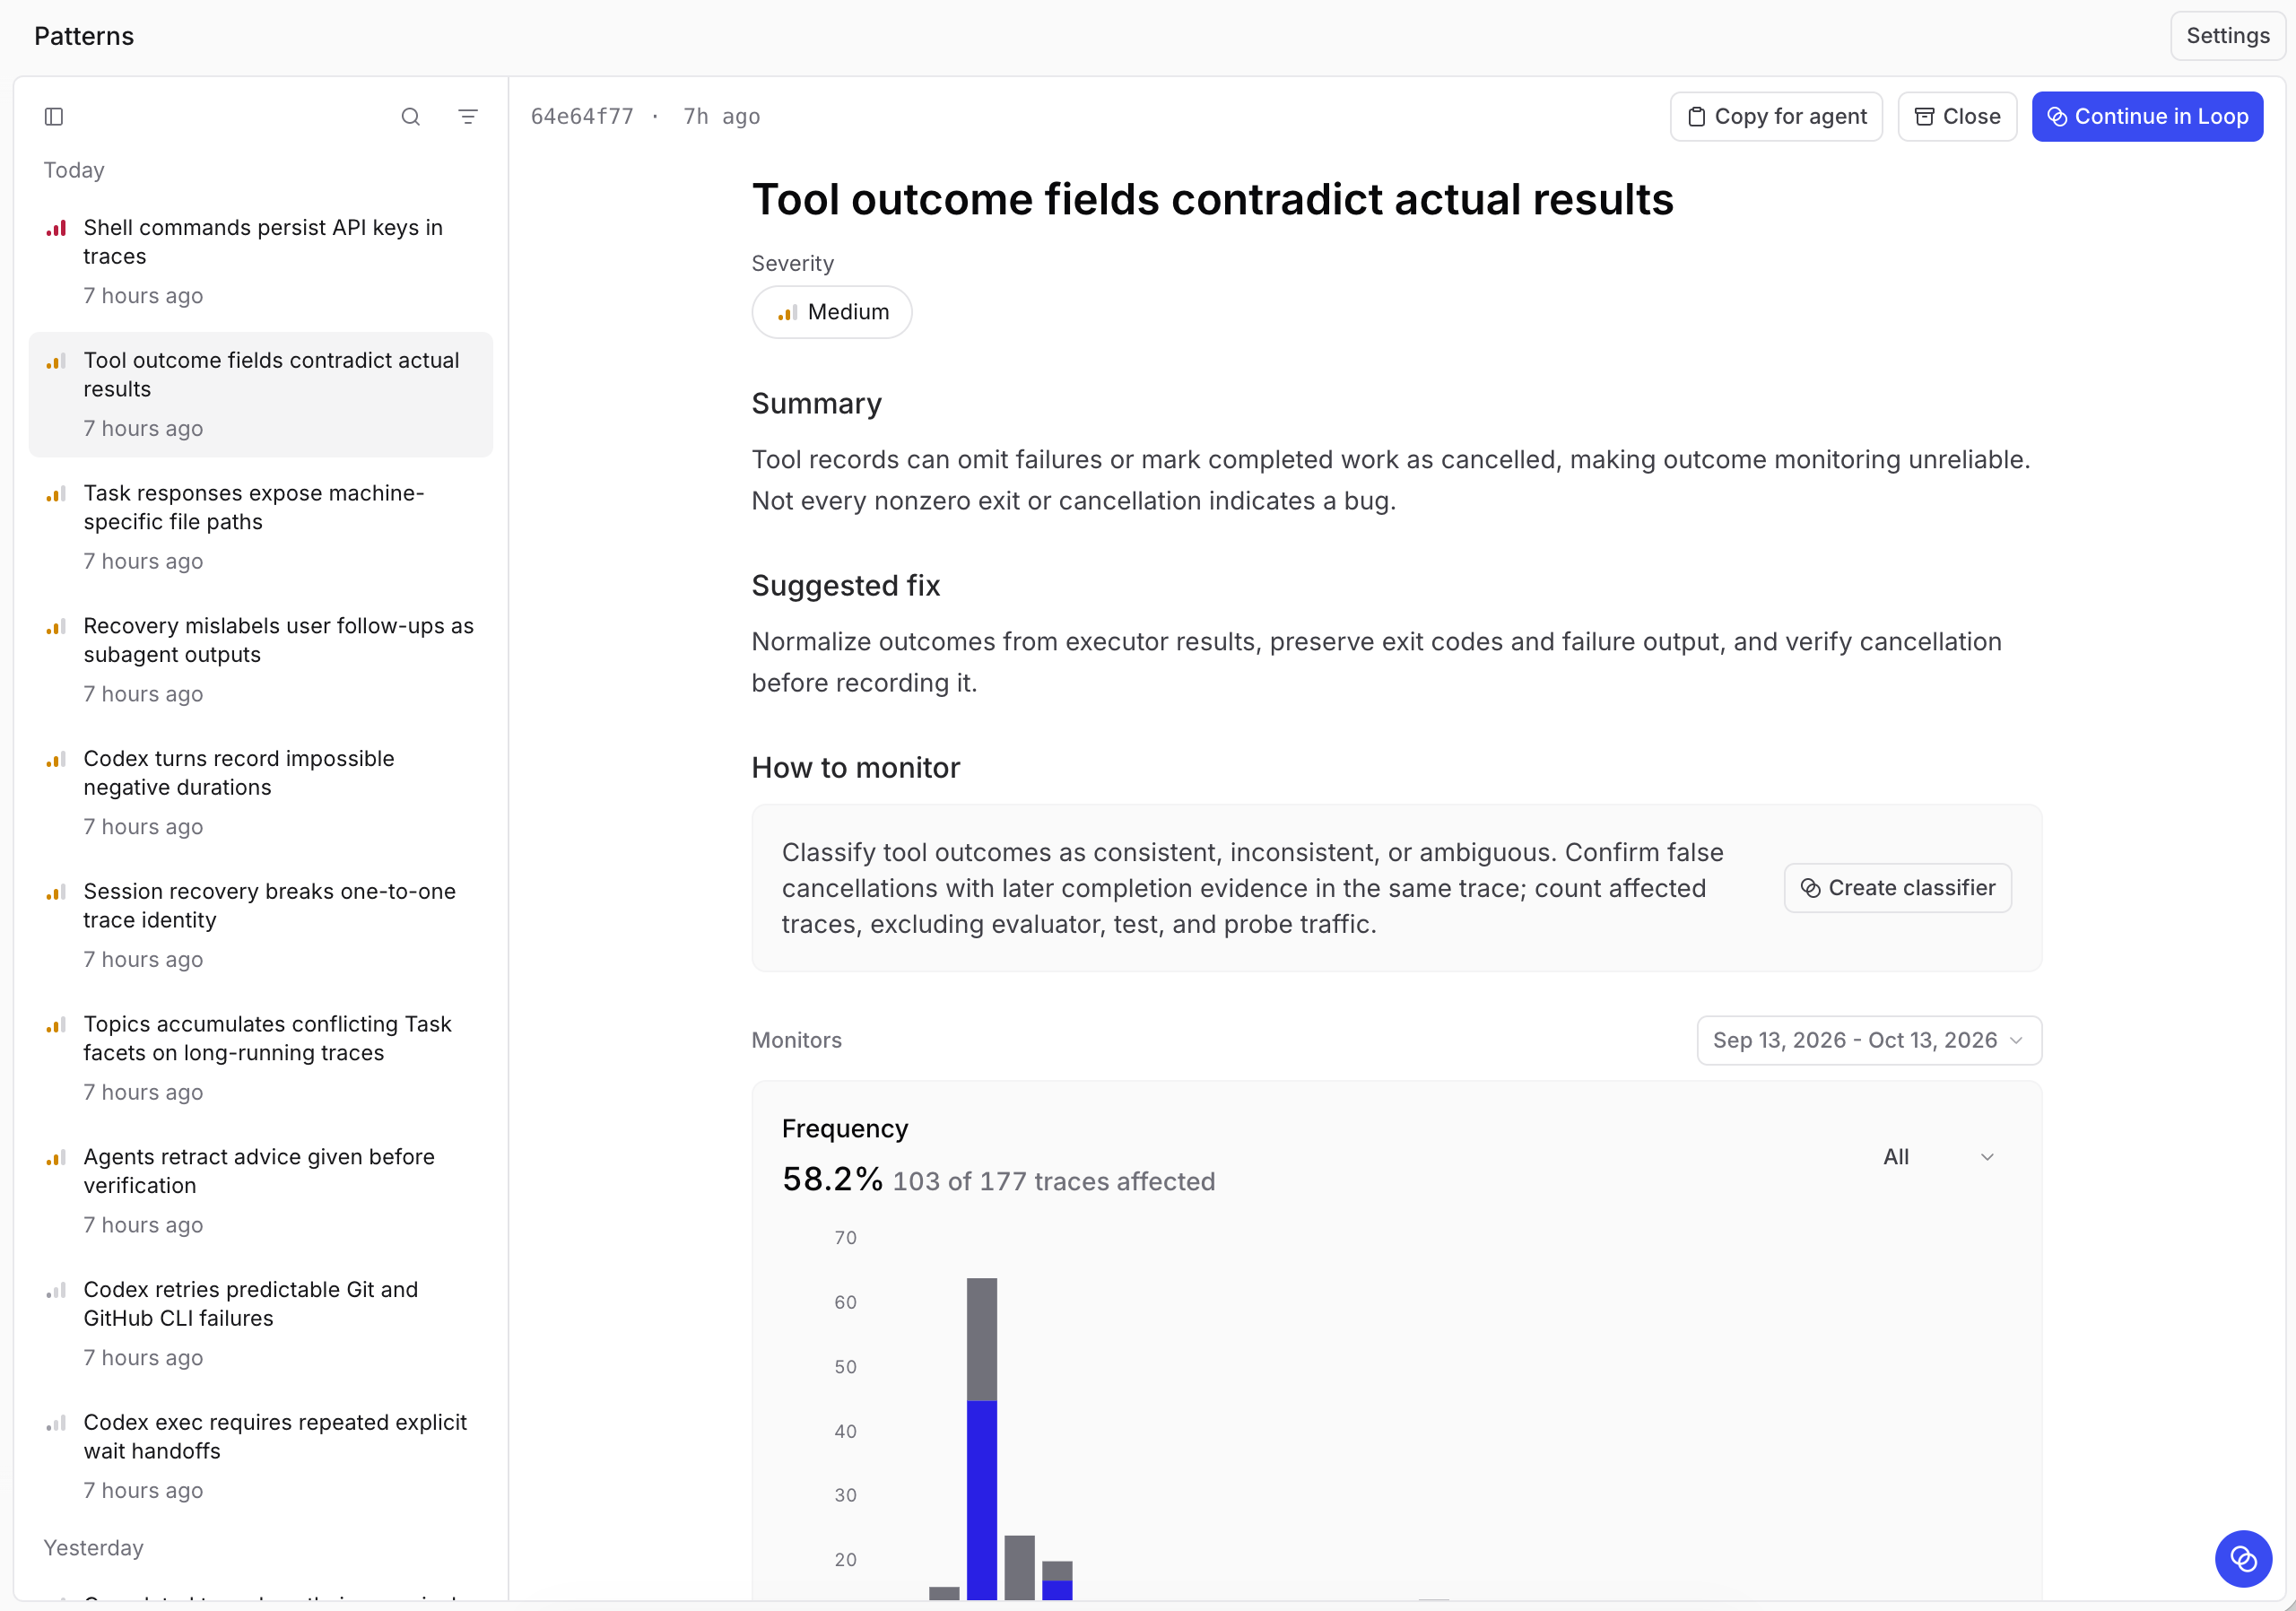Screen dimensions: 2296x1611
Task: Click the clipboard icon in Copy for agent
Action: tap(1696, 117)
